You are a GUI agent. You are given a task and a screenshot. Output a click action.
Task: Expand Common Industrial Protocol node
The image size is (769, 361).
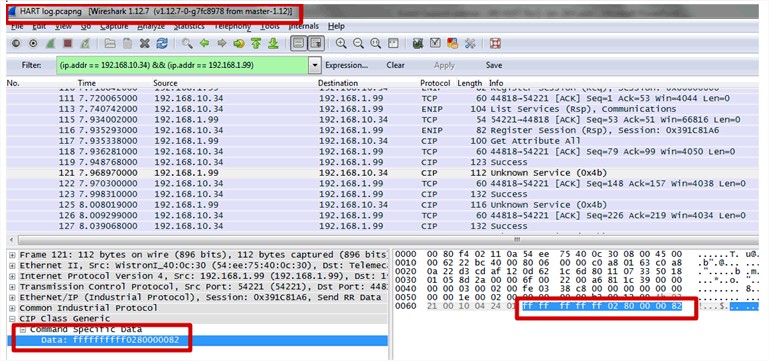pos(12,308)
